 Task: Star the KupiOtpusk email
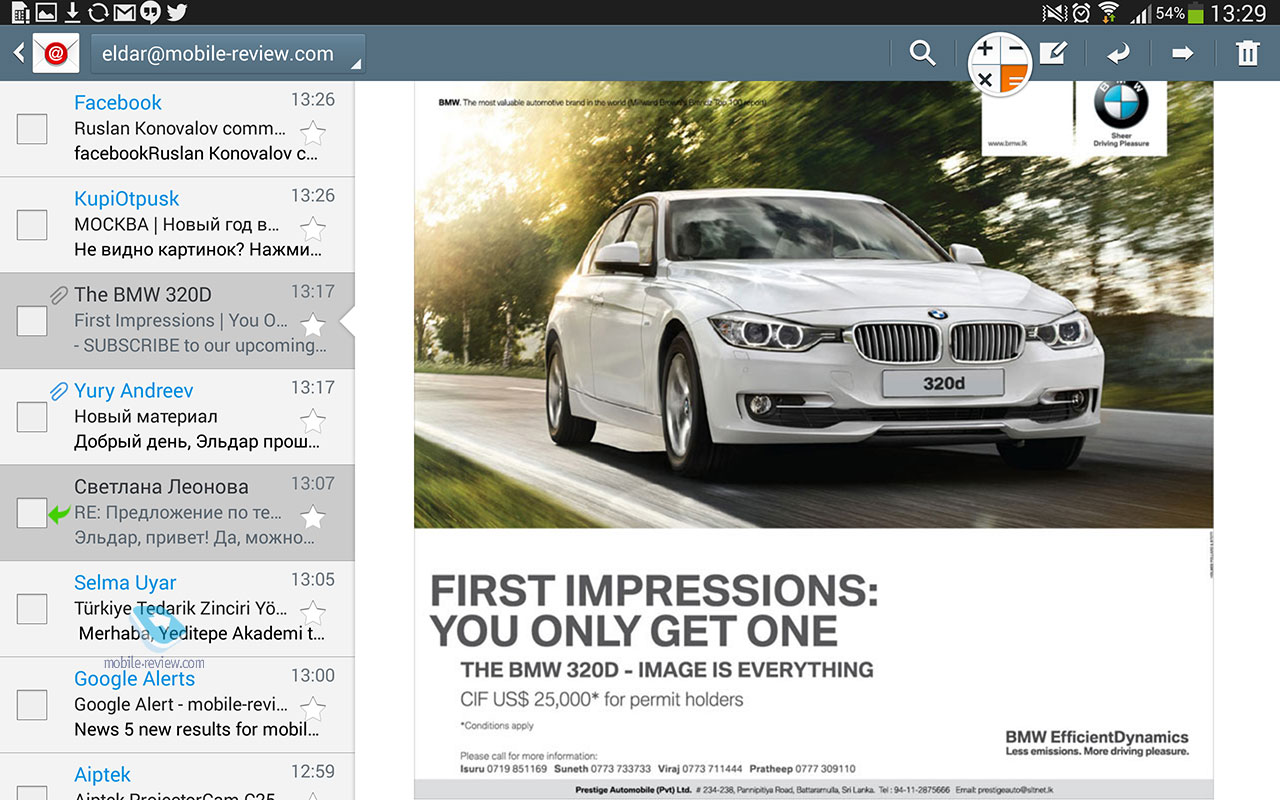[313, 229]
